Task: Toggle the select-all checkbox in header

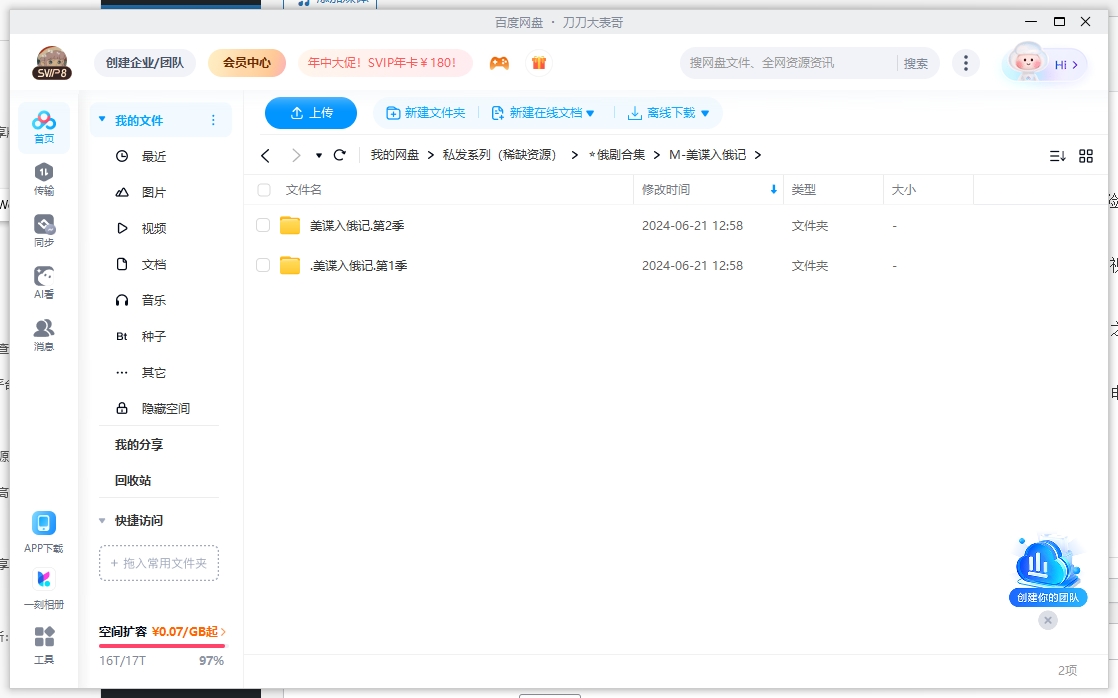Action: pos(263,190)
